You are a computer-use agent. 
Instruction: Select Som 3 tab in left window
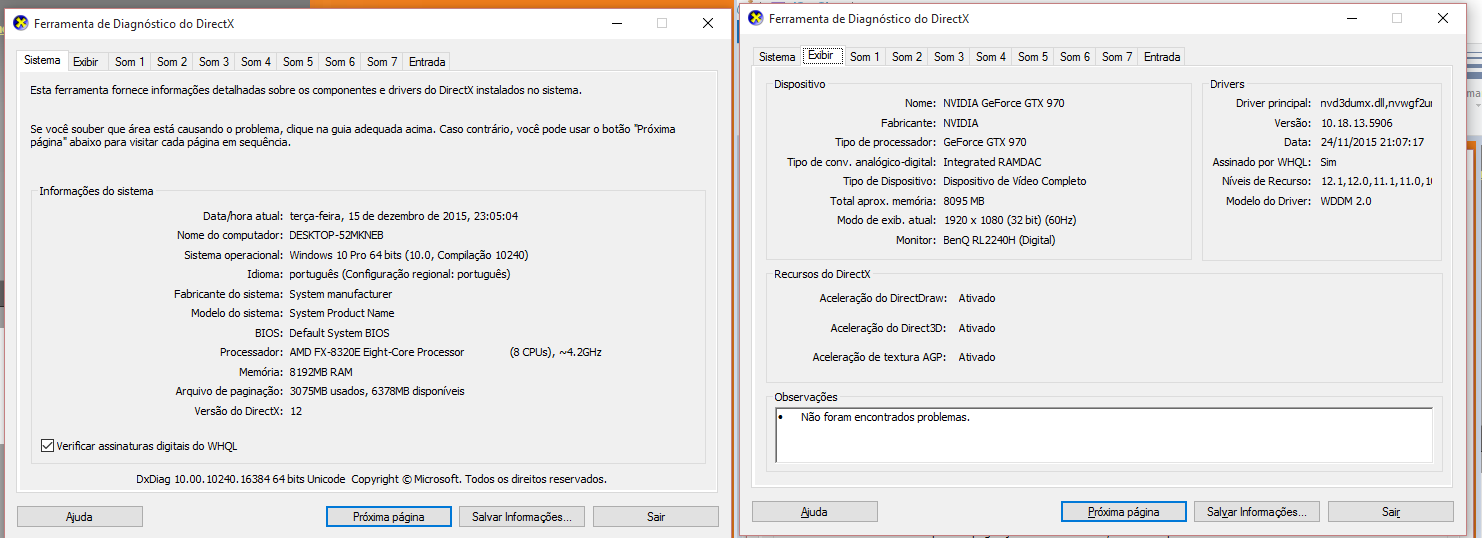pyautogui.click(x=214, y=62)
